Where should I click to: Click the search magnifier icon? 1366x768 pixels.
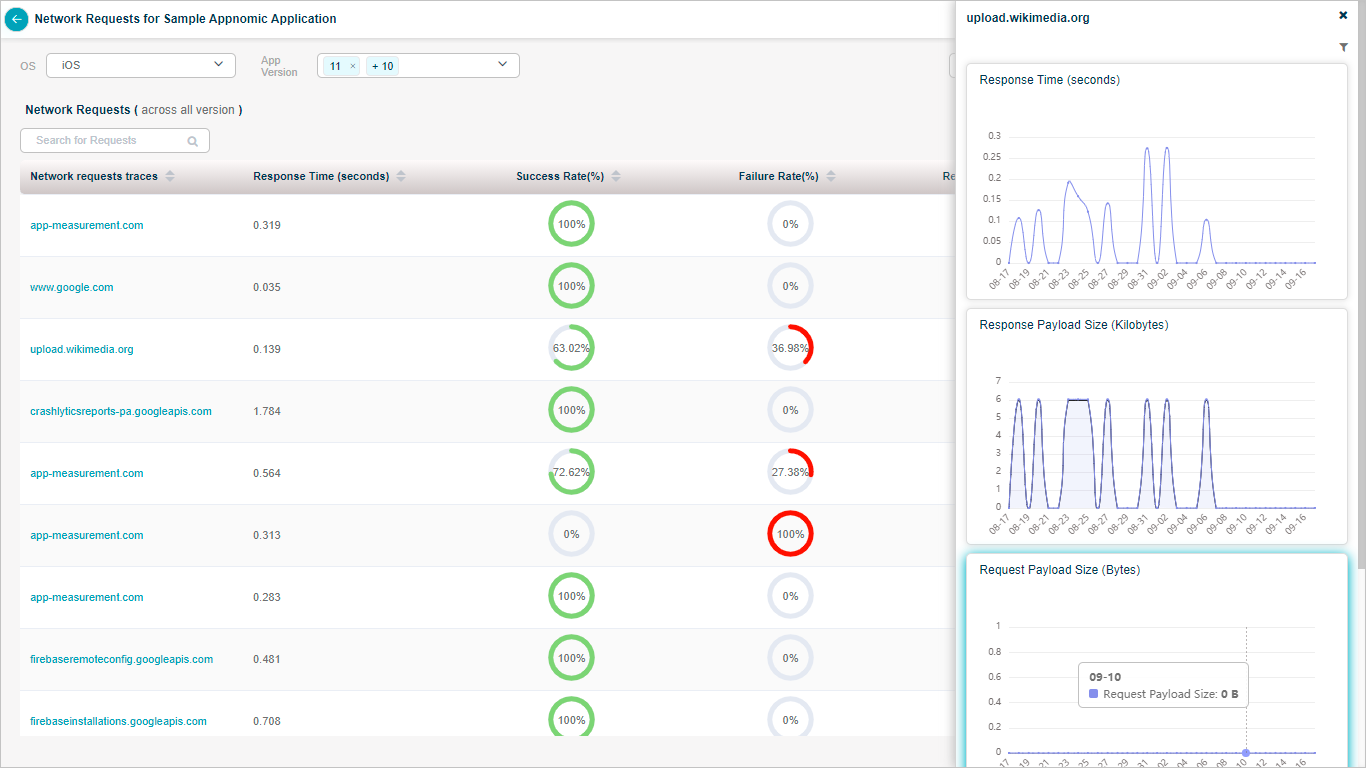[193, 141]
